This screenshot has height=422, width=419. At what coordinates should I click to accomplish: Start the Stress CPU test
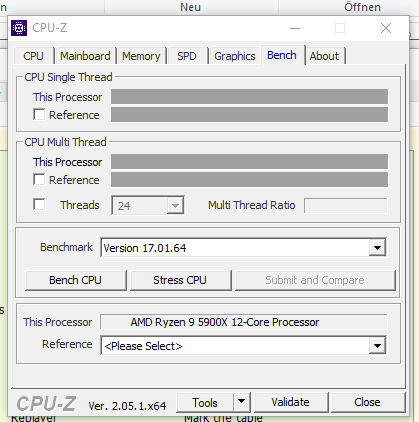[180, 280]
